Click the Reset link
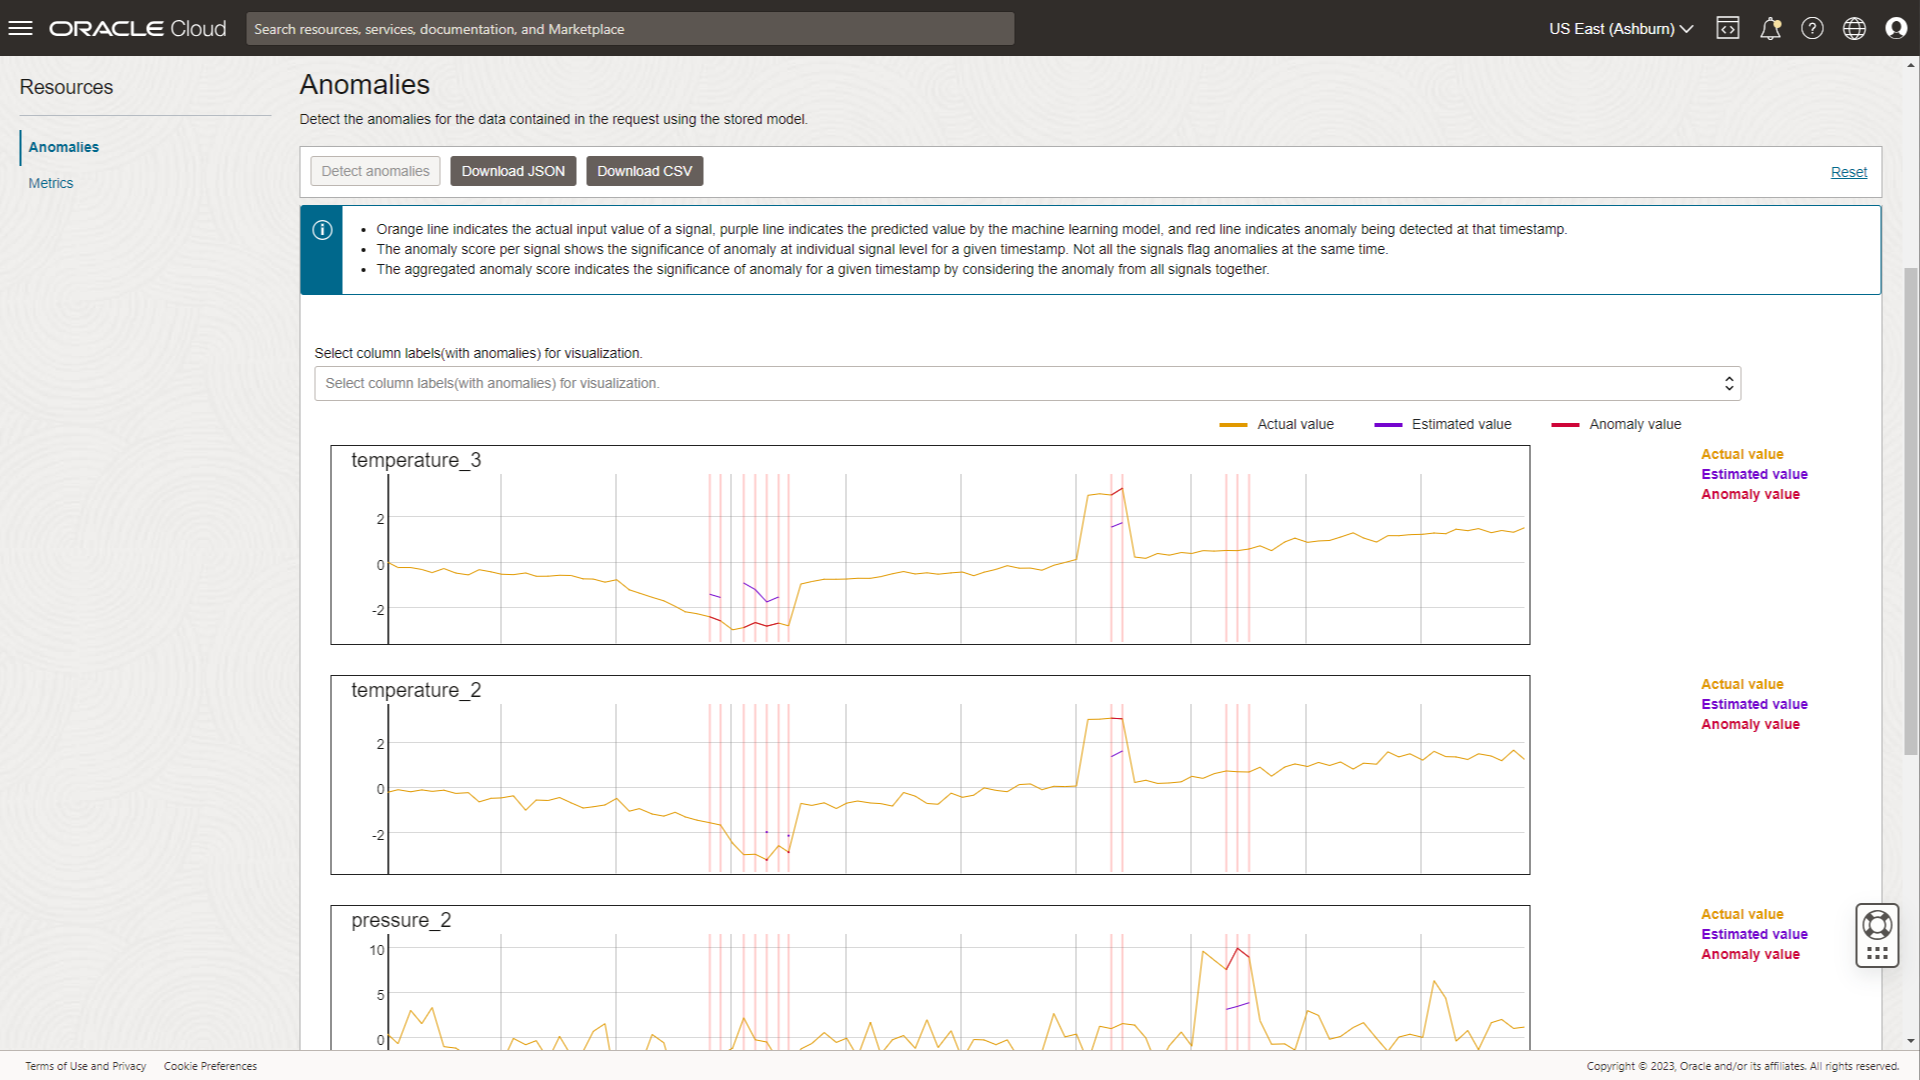 [1848, 171]
